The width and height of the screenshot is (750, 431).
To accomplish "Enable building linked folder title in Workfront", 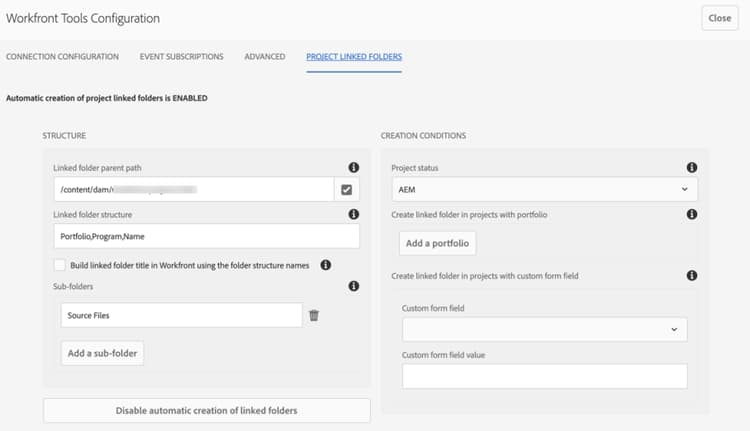I will click(60, 265).
